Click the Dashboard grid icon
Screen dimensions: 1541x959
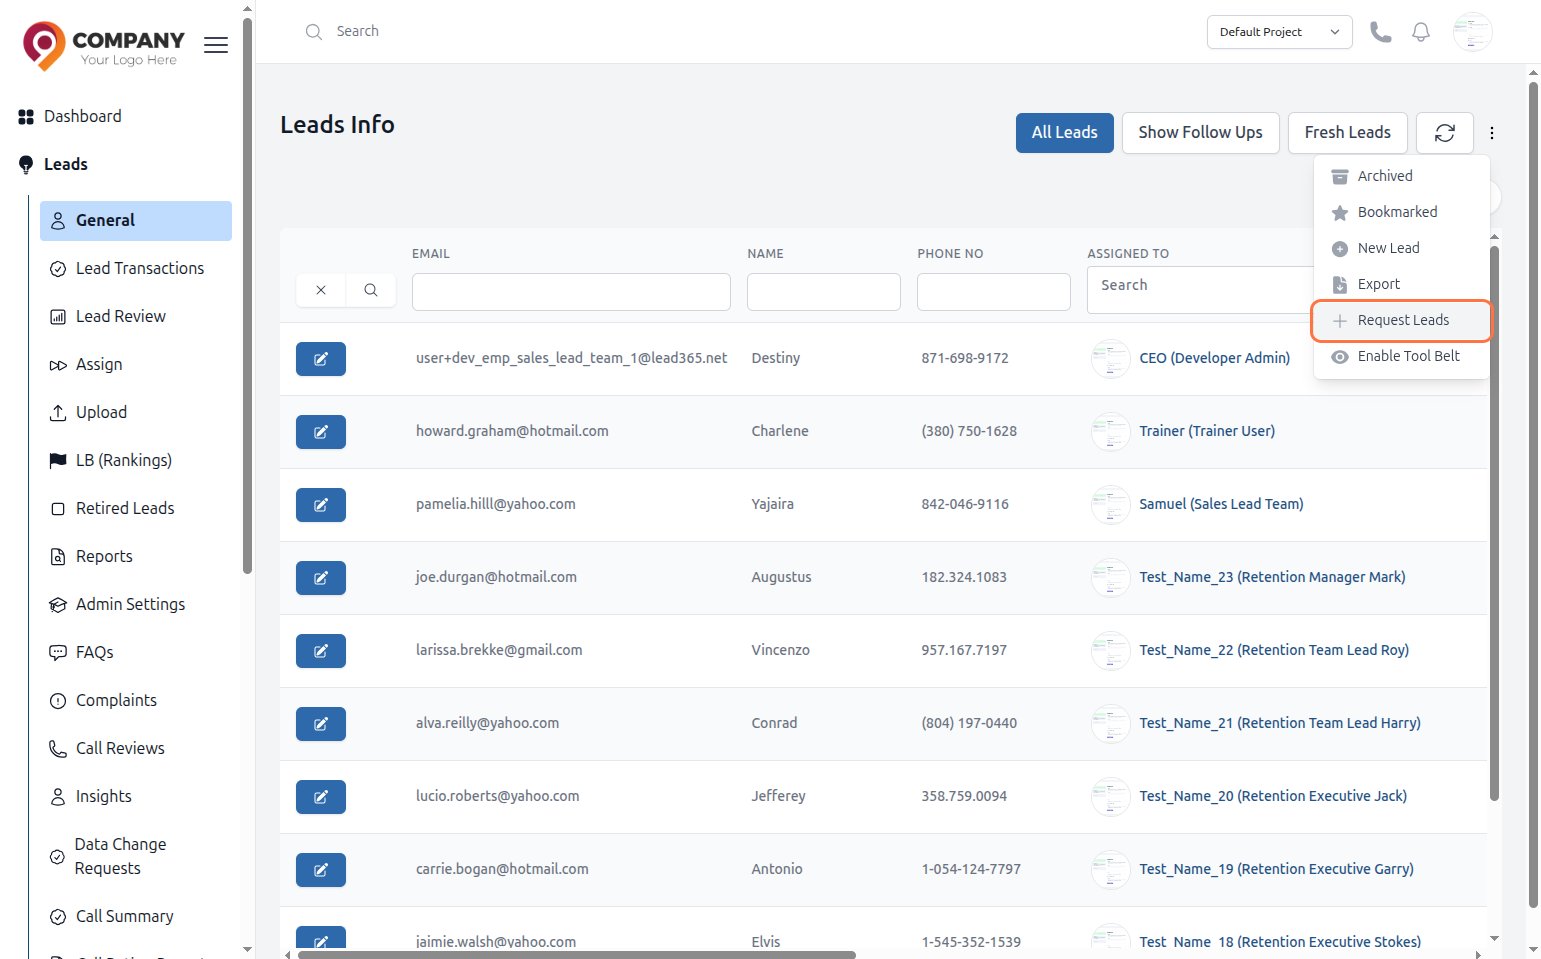pos(26,117)
